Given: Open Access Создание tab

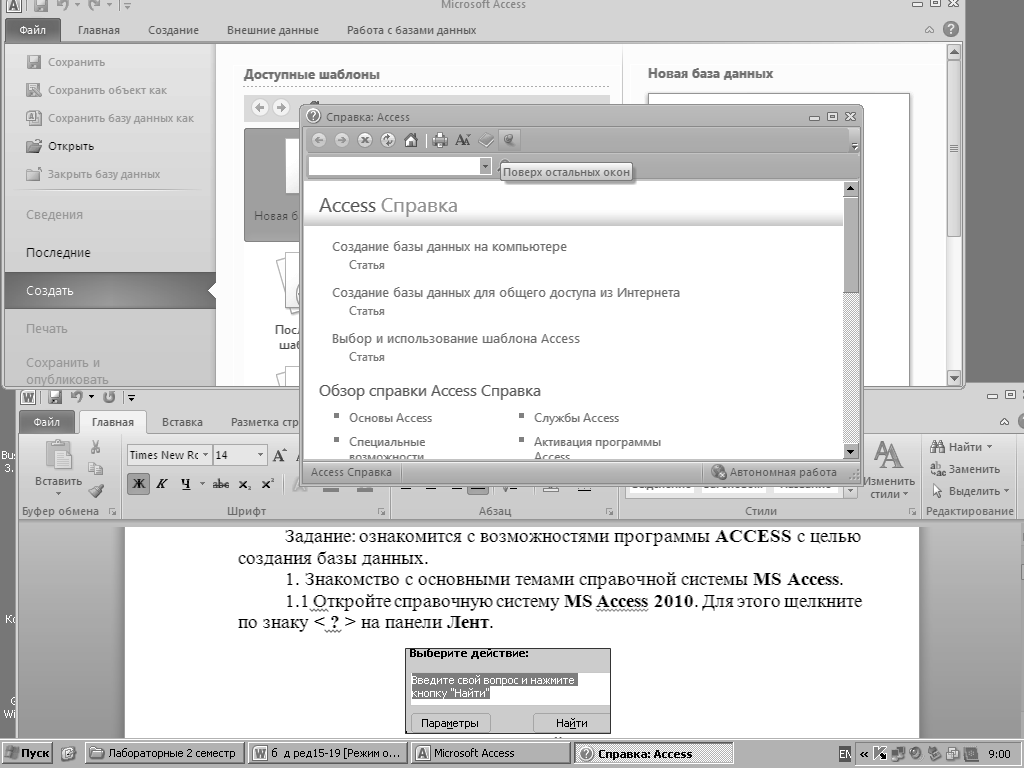Looking at the screenshot, I should (x=173, y=30).
